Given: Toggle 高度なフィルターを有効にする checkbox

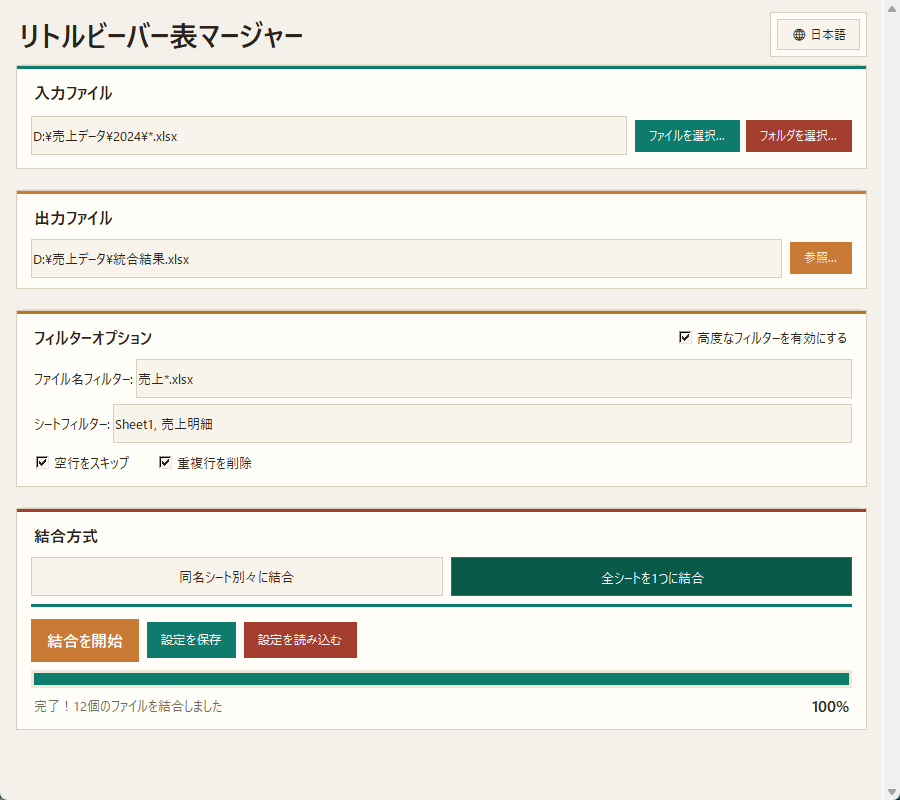Looking at the screenshot, I should 685,337.
